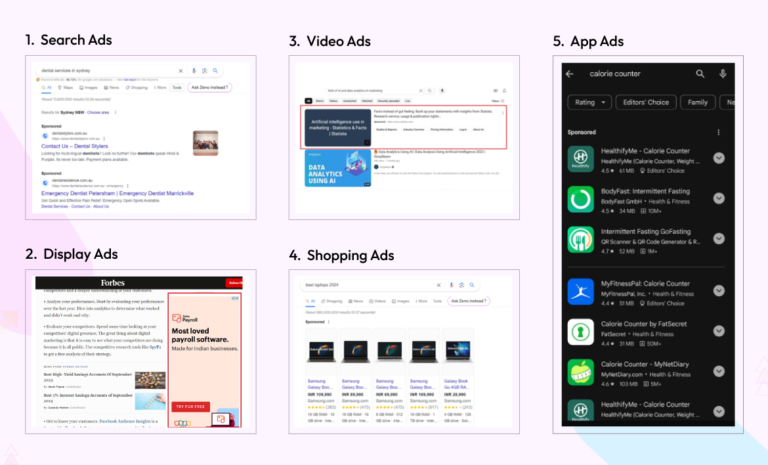The image size is (768, 465).
Task: Open More menu in dental services results
Action: click(160, 88)
